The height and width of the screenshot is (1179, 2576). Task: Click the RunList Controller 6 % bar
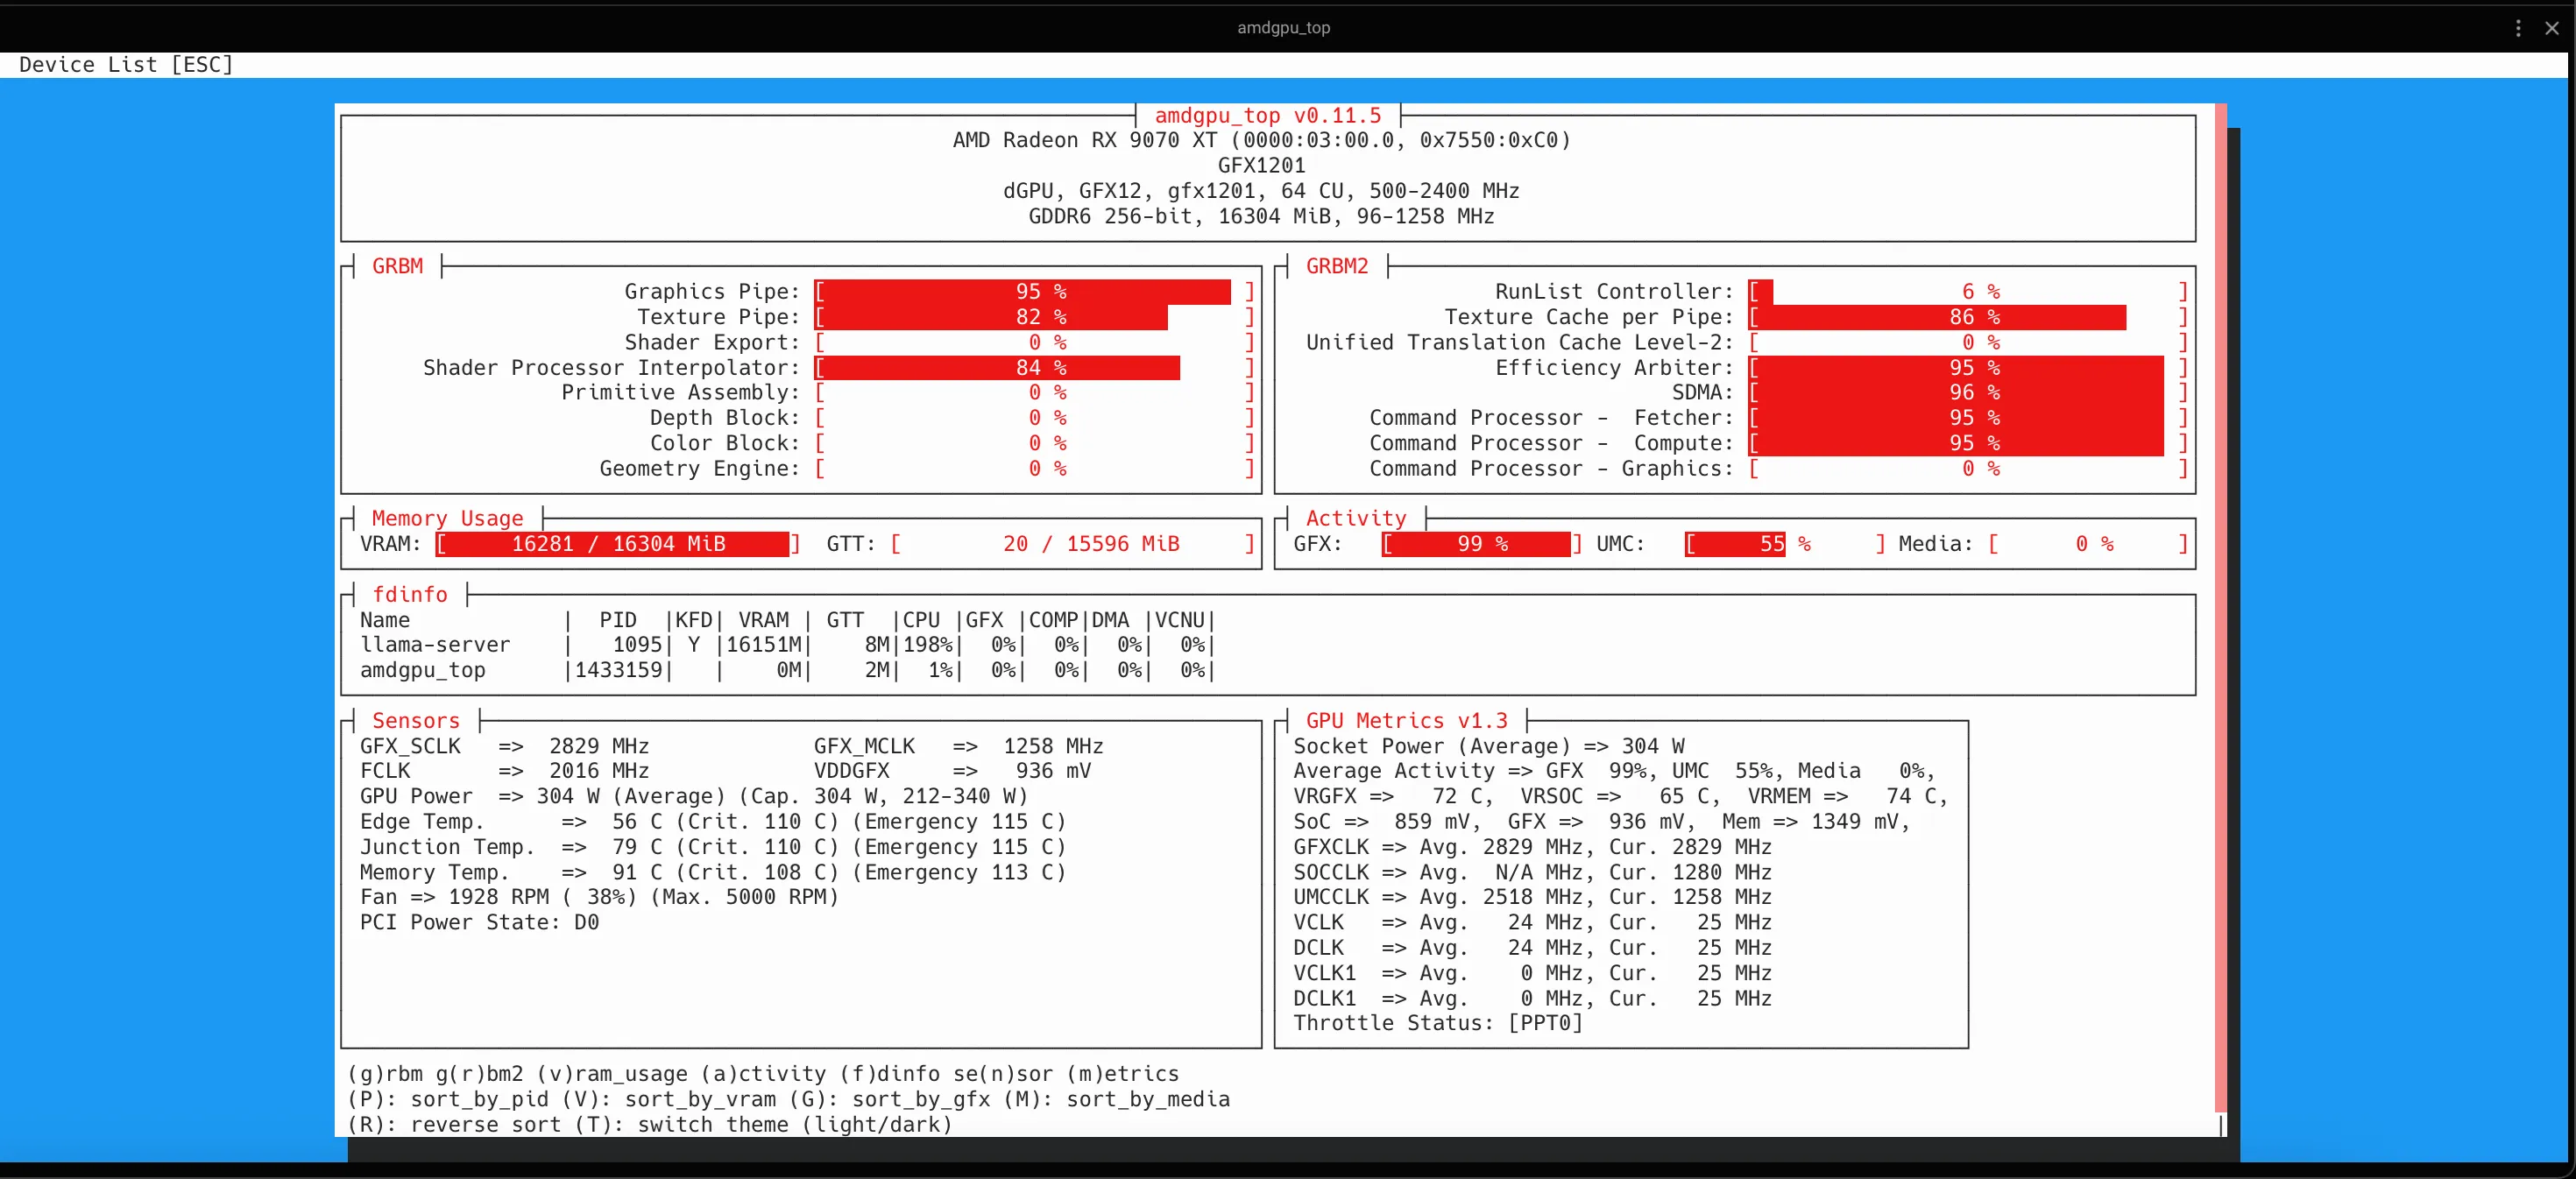(1968, 292)
